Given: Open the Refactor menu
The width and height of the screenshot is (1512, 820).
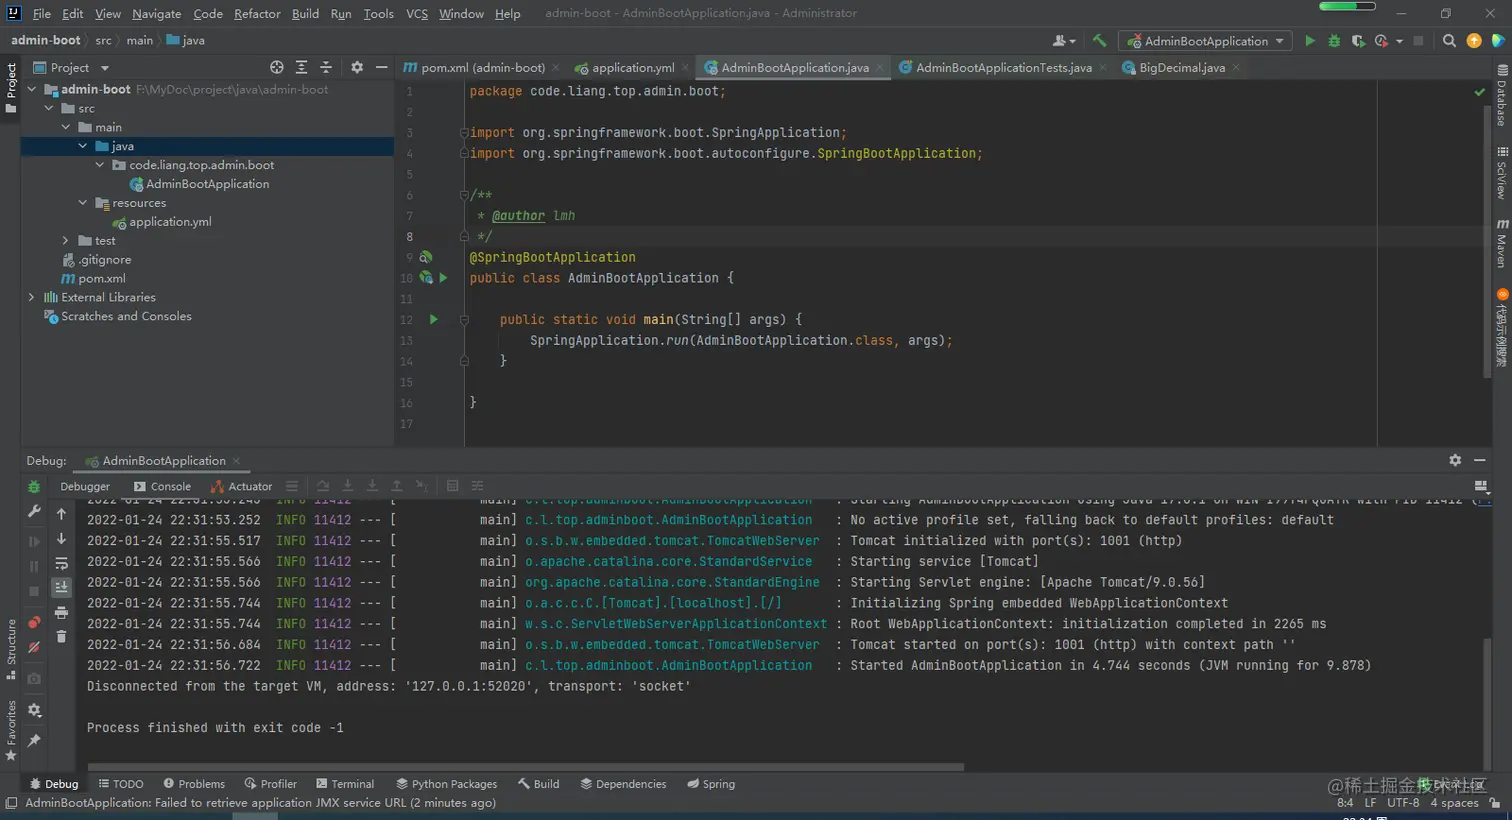Looking at the screenshot, I should pyautogui.click(x=257, y=13).
